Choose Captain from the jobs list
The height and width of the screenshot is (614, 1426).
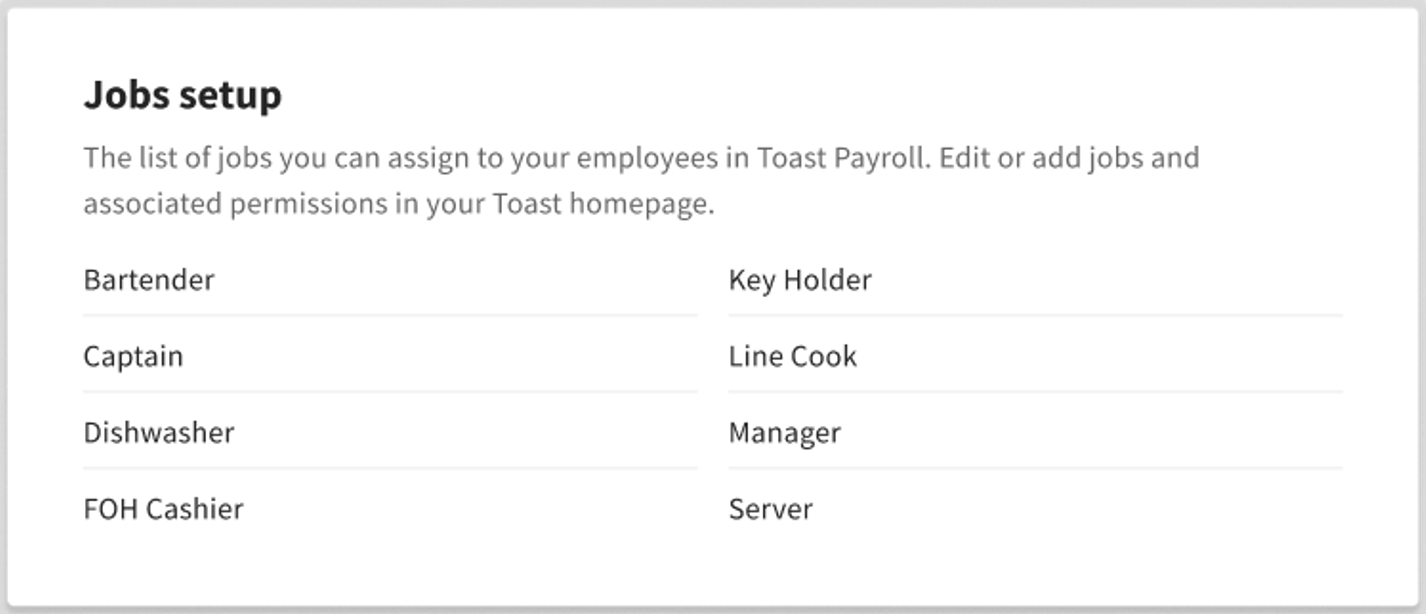[134, 356]
